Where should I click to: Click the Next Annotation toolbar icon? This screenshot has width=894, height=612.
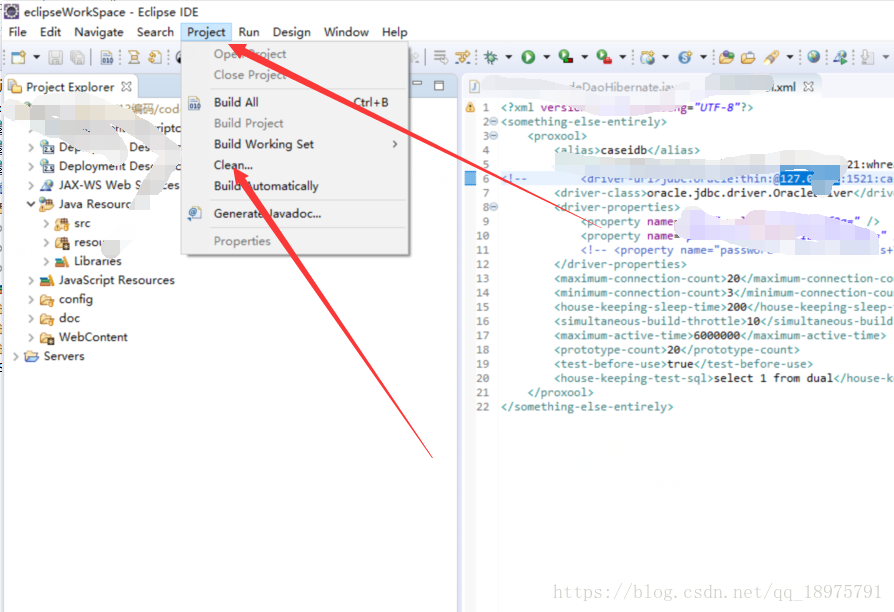pos(867,57)
